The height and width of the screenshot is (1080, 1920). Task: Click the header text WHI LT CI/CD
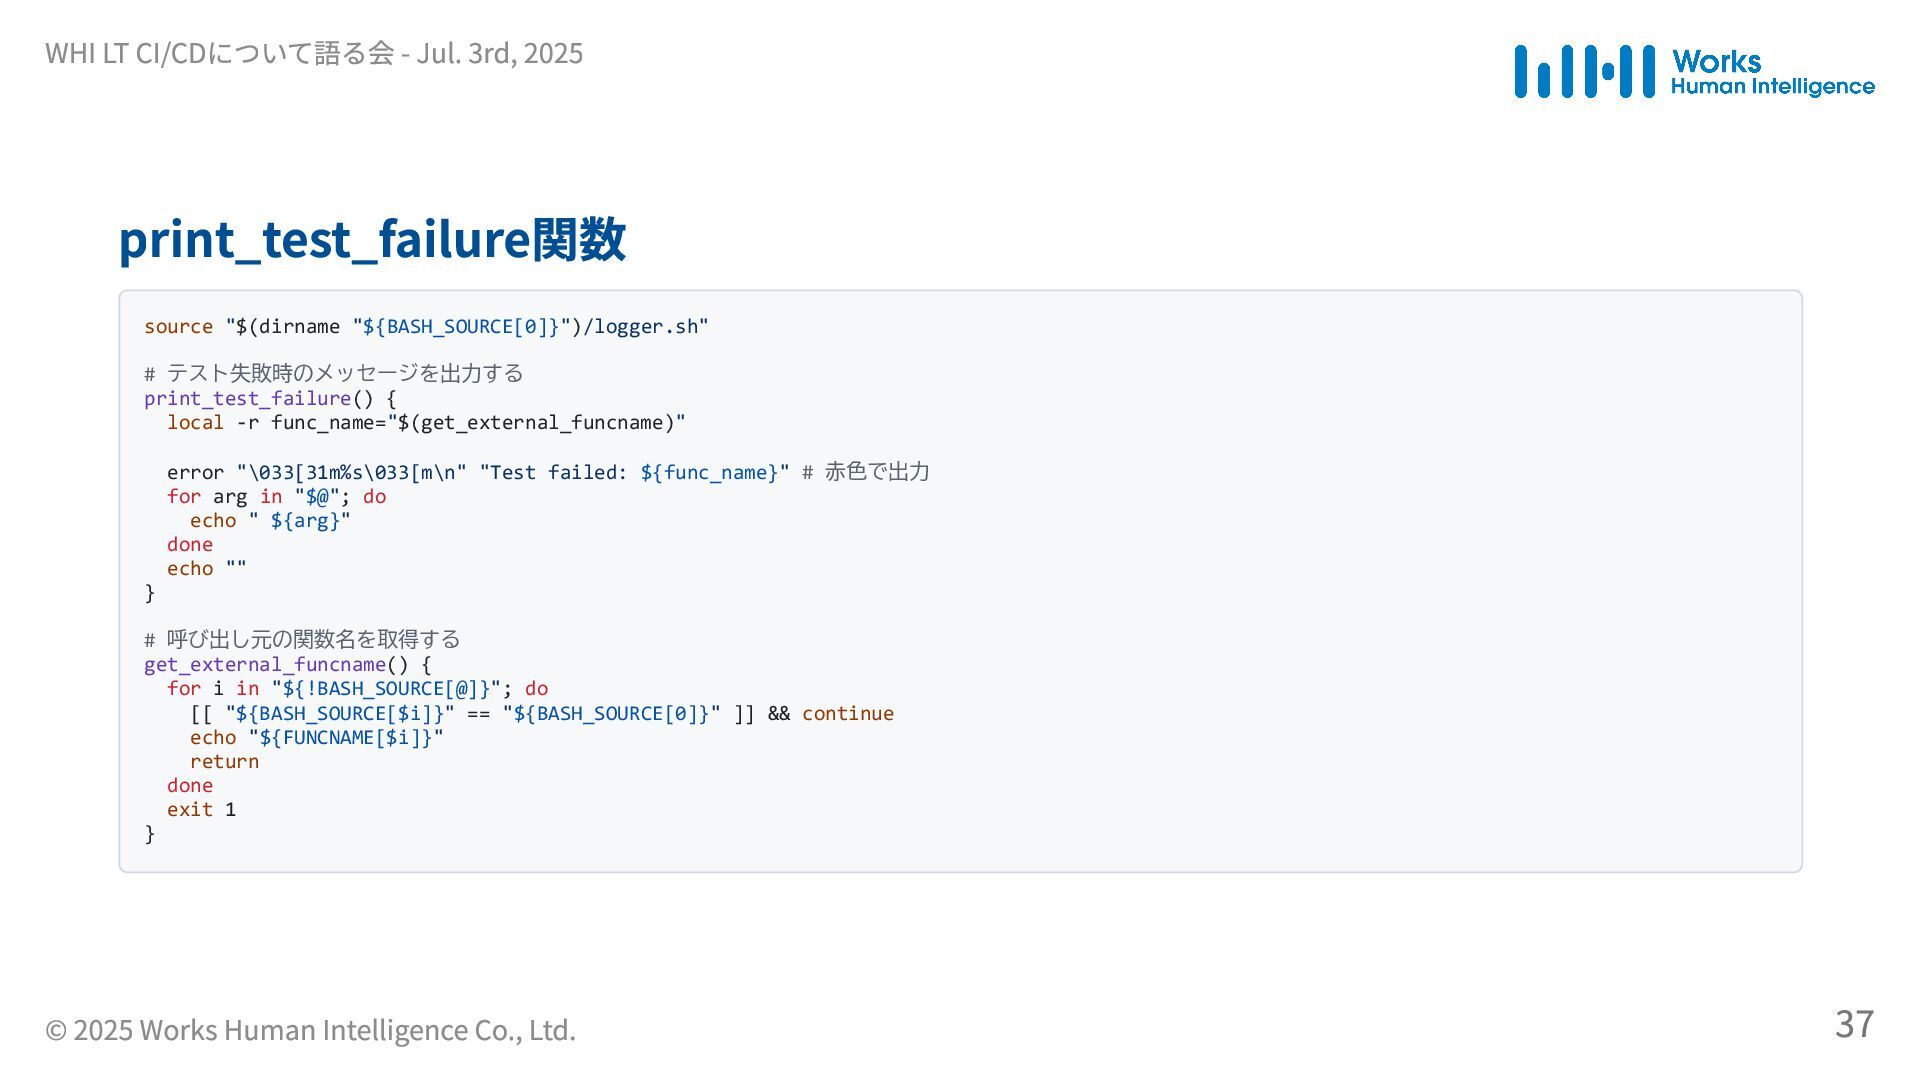314,53
